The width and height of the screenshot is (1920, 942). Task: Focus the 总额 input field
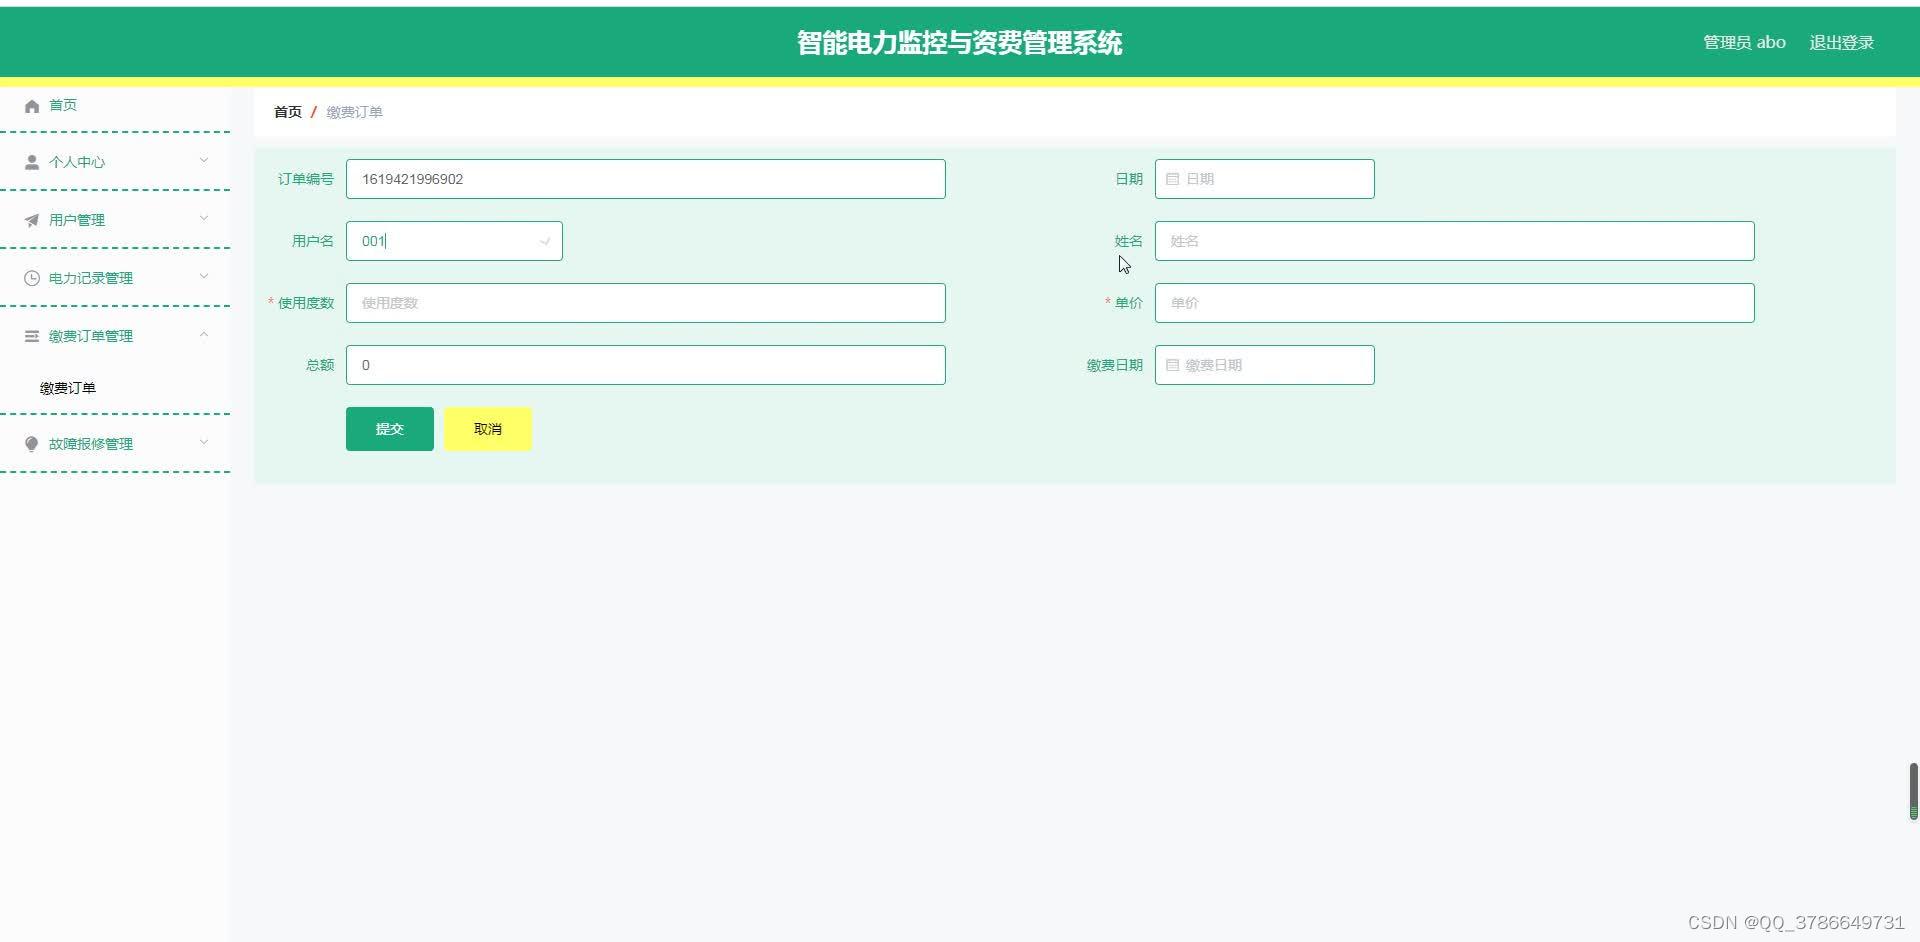coord(646,365)
